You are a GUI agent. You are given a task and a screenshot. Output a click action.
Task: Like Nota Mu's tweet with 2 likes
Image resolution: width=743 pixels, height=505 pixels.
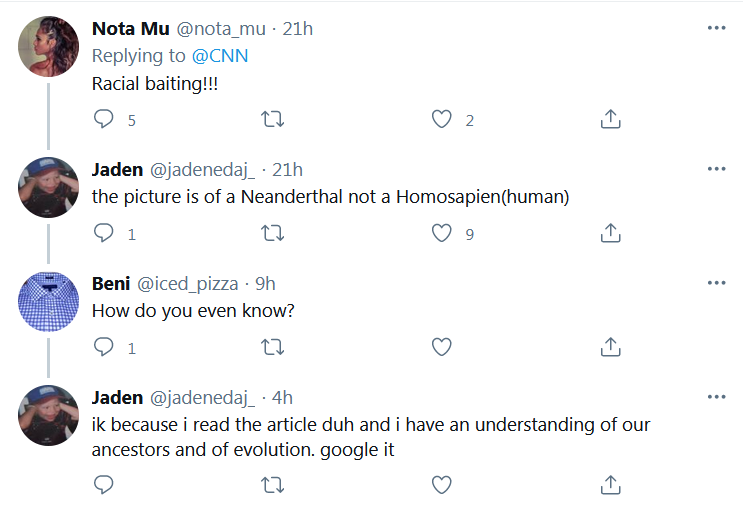point(441,119)
